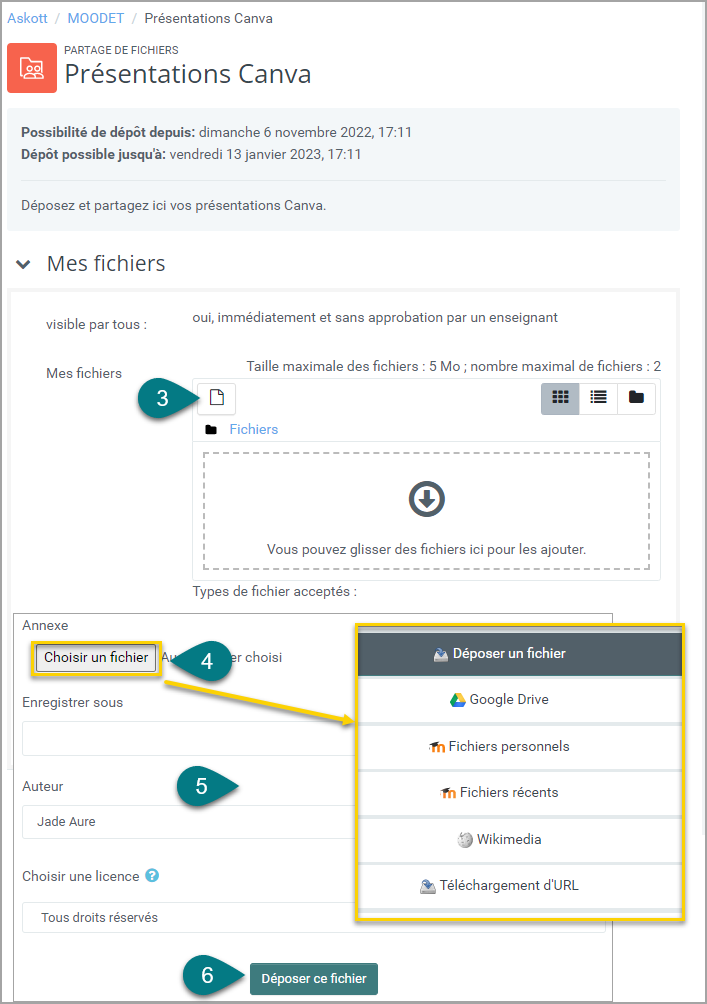
Task: Collapse the Mes fichiers section
Action: click(x=24, y=264)
